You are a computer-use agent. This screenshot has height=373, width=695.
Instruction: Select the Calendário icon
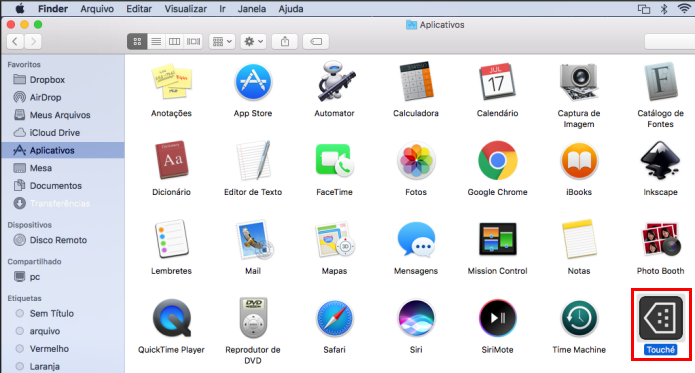coord(497,82)
